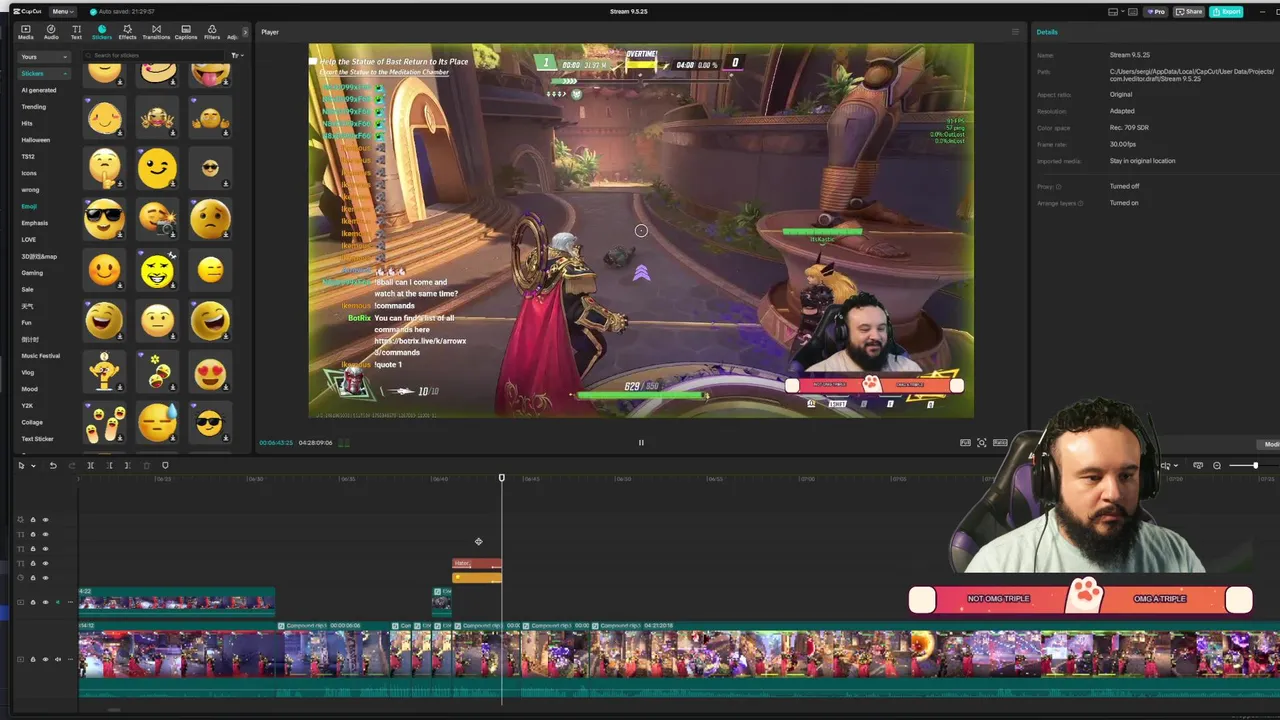The height and width of the screenshot is (720, 1280).
Task: Select the AI generated sticker category
Action: (39, 90)
